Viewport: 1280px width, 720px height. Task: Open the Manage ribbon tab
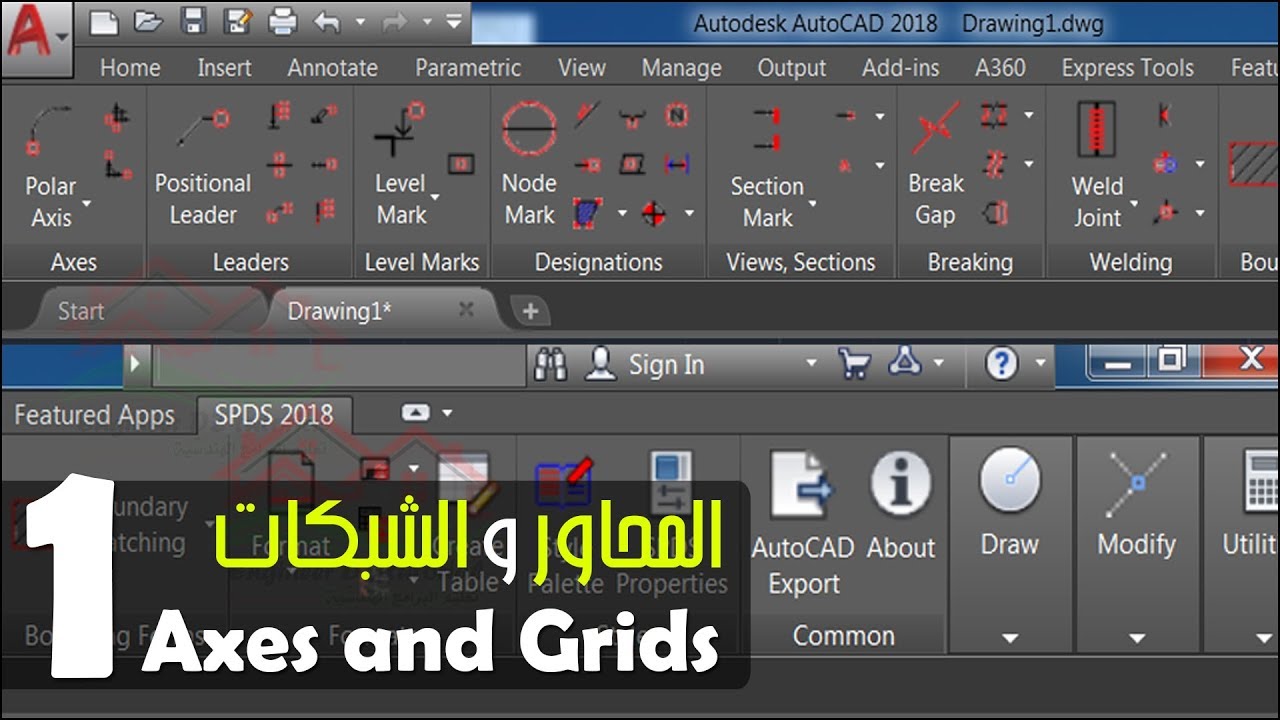[681, 68]
